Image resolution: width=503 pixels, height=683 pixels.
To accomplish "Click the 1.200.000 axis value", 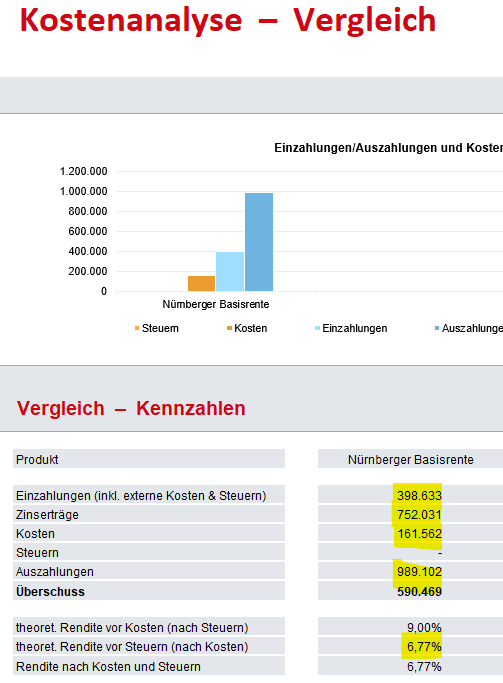I will (84, 171).
